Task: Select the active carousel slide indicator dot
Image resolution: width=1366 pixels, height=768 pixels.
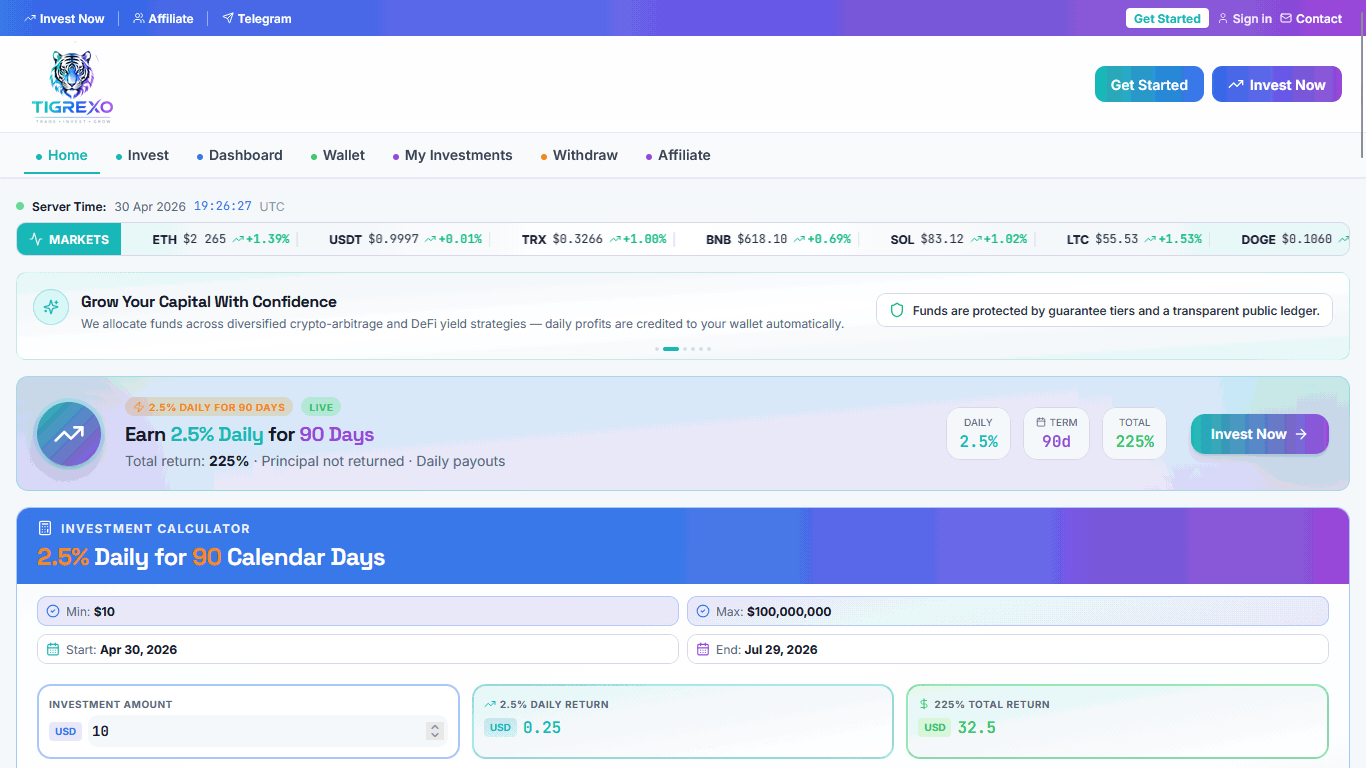Action: [x=671, y=349]
